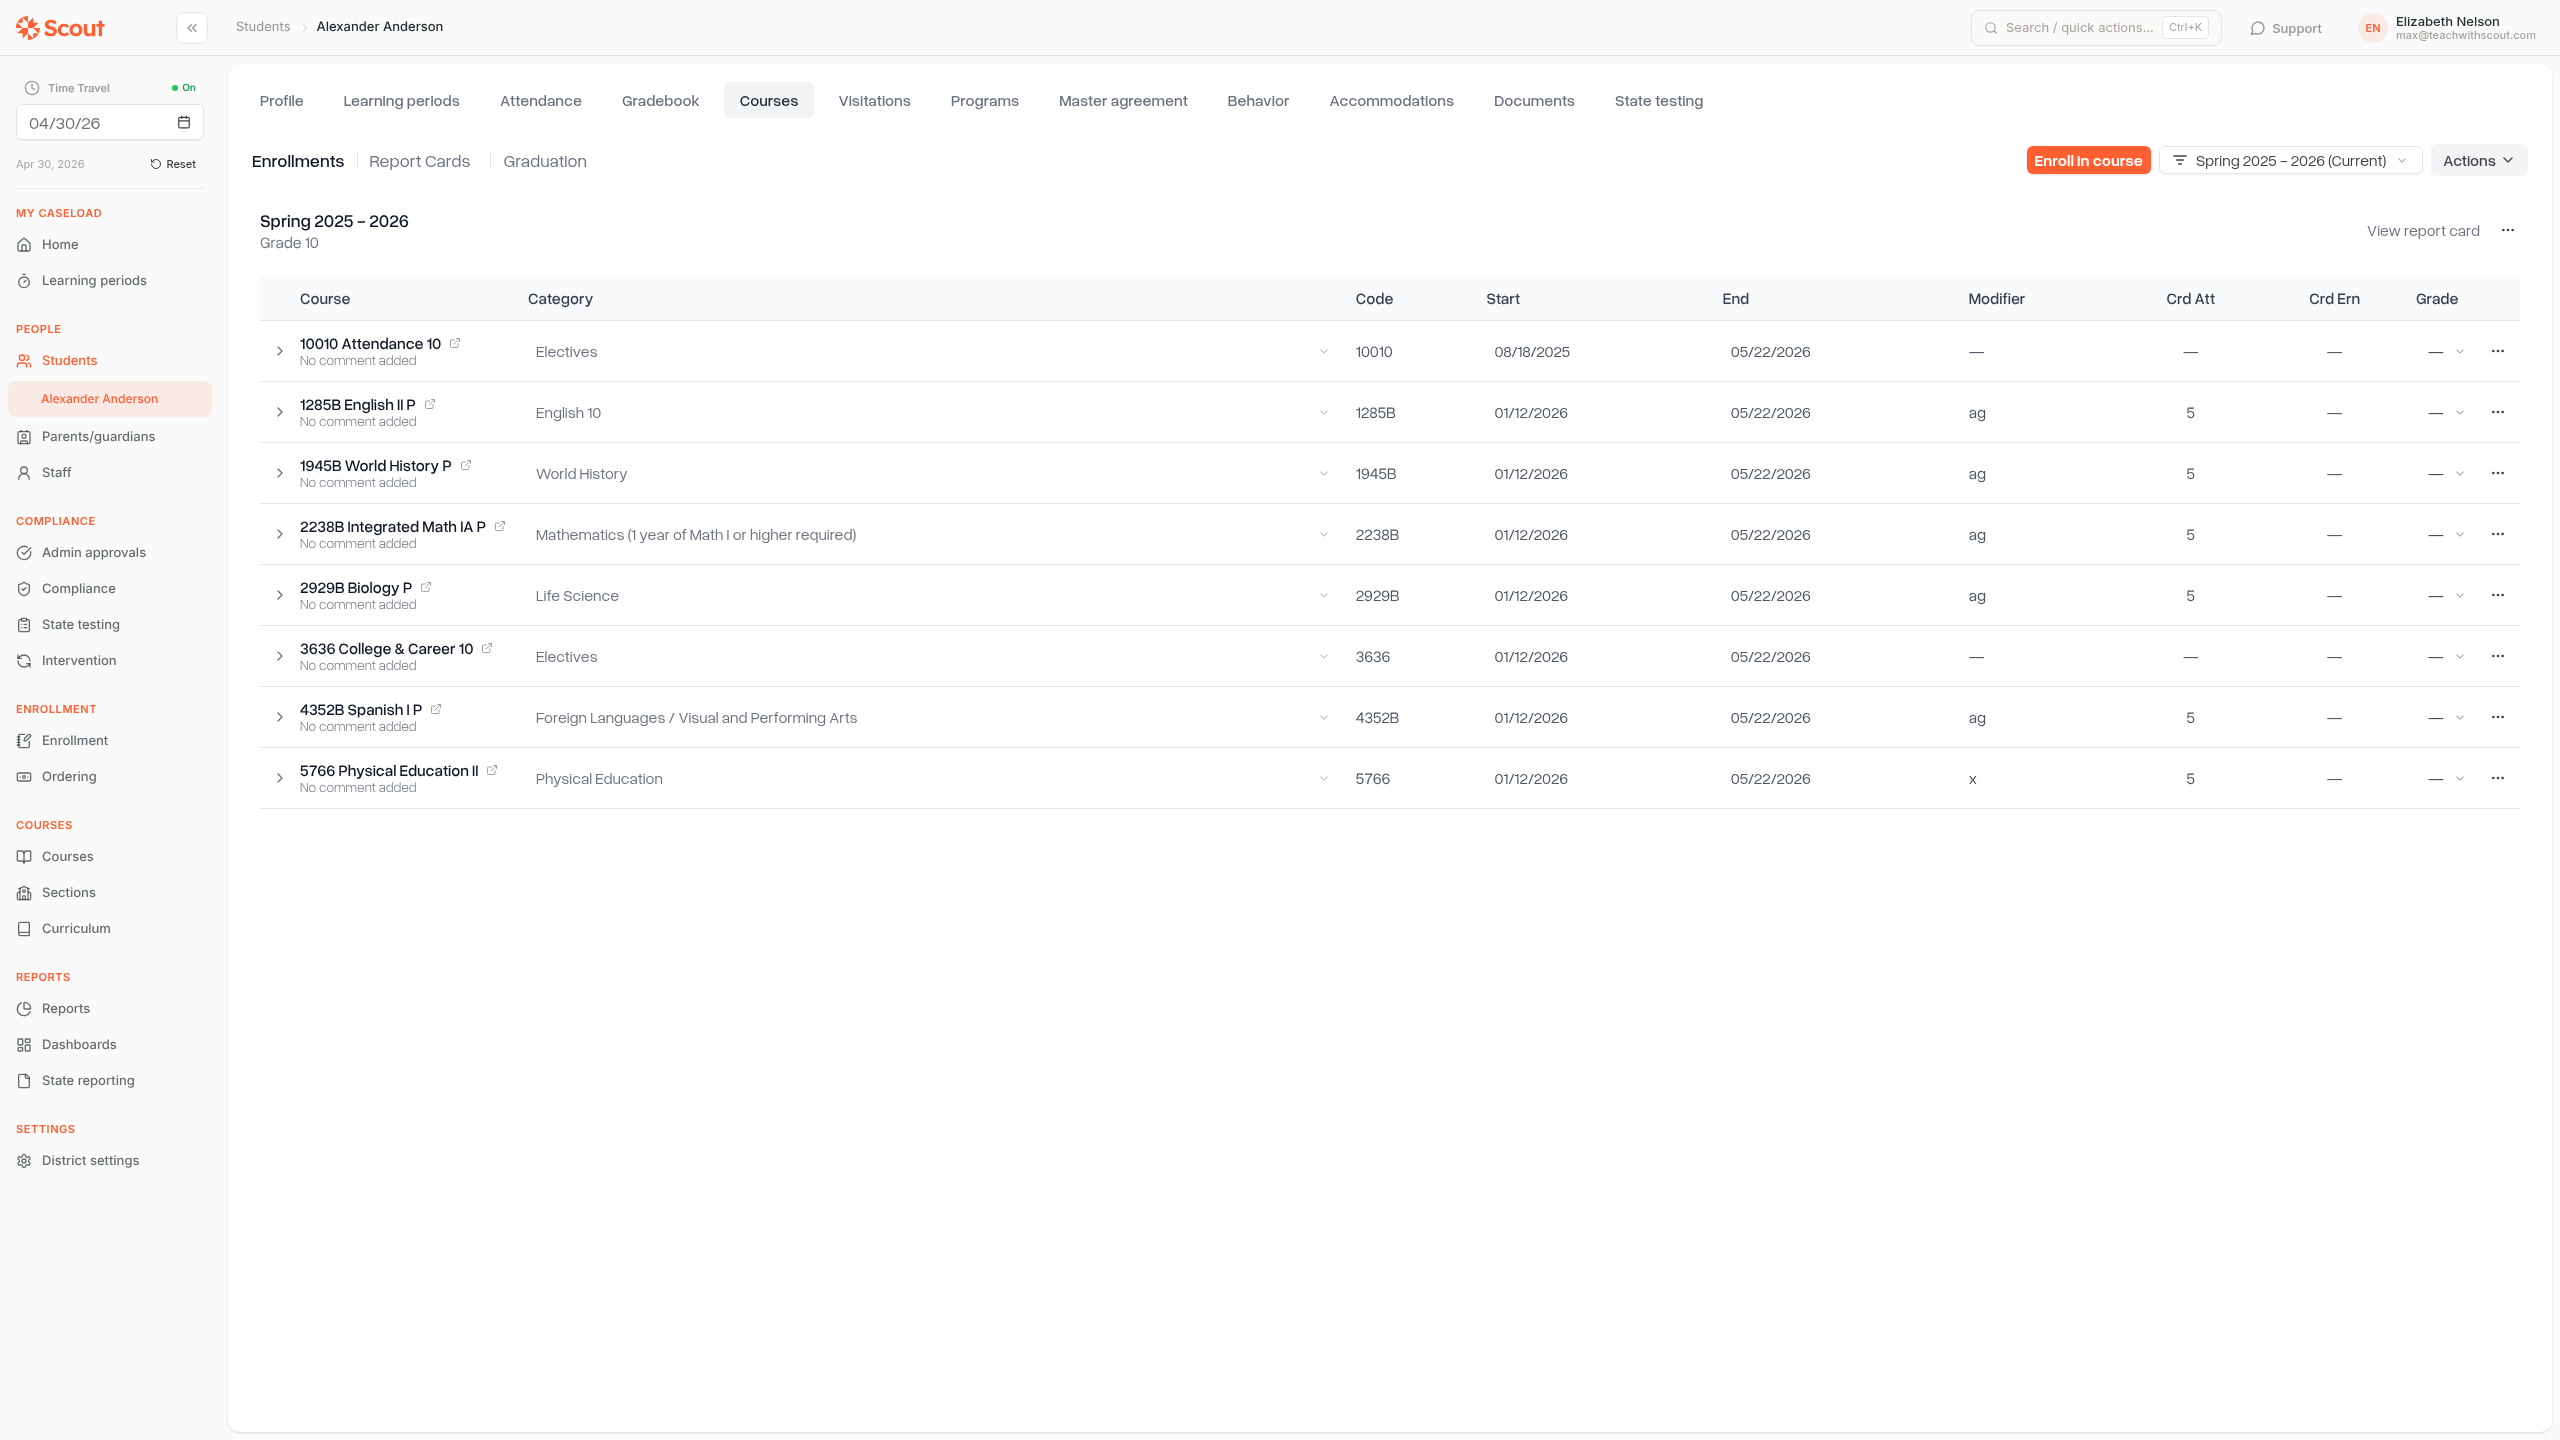Open the Accommodations tab

click(1391, 100)
